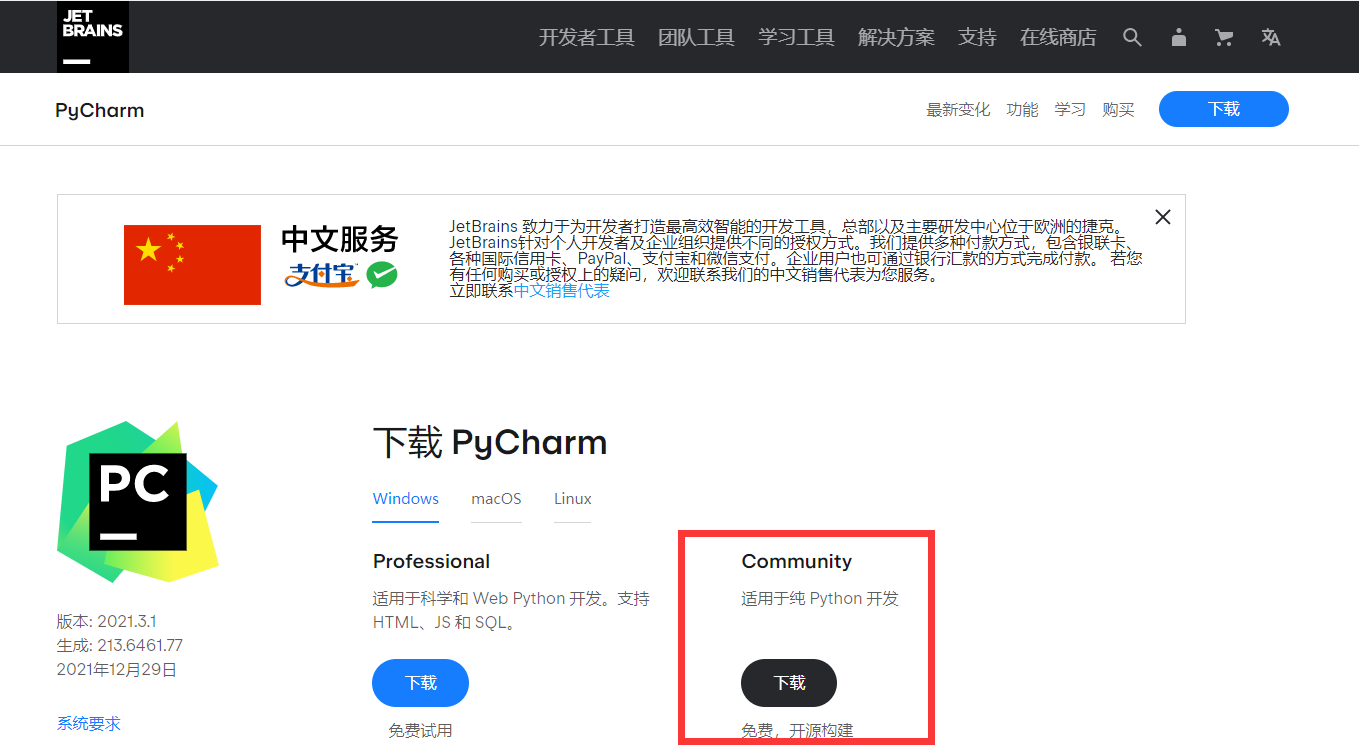Screen dimensions: 1359x746
Task: Open the 系统要求 link
Action: [89, 723]
